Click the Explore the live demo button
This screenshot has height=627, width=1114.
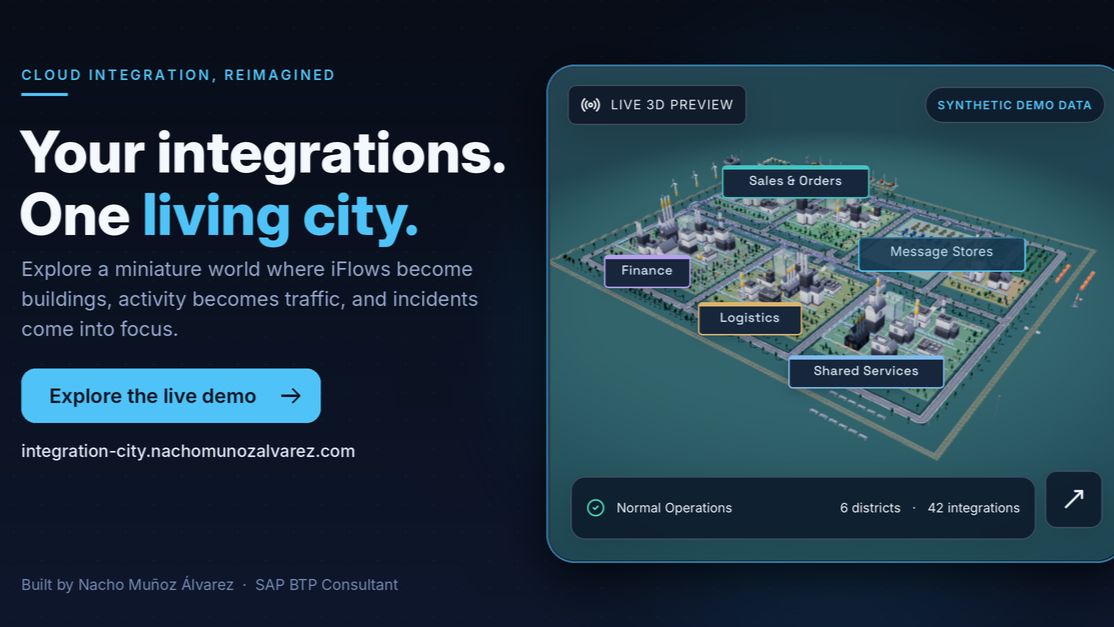[x=171, y=396]
